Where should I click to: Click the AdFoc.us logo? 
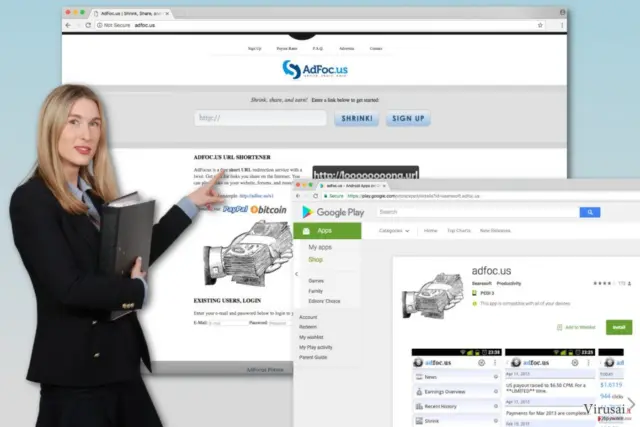point(315,69)
